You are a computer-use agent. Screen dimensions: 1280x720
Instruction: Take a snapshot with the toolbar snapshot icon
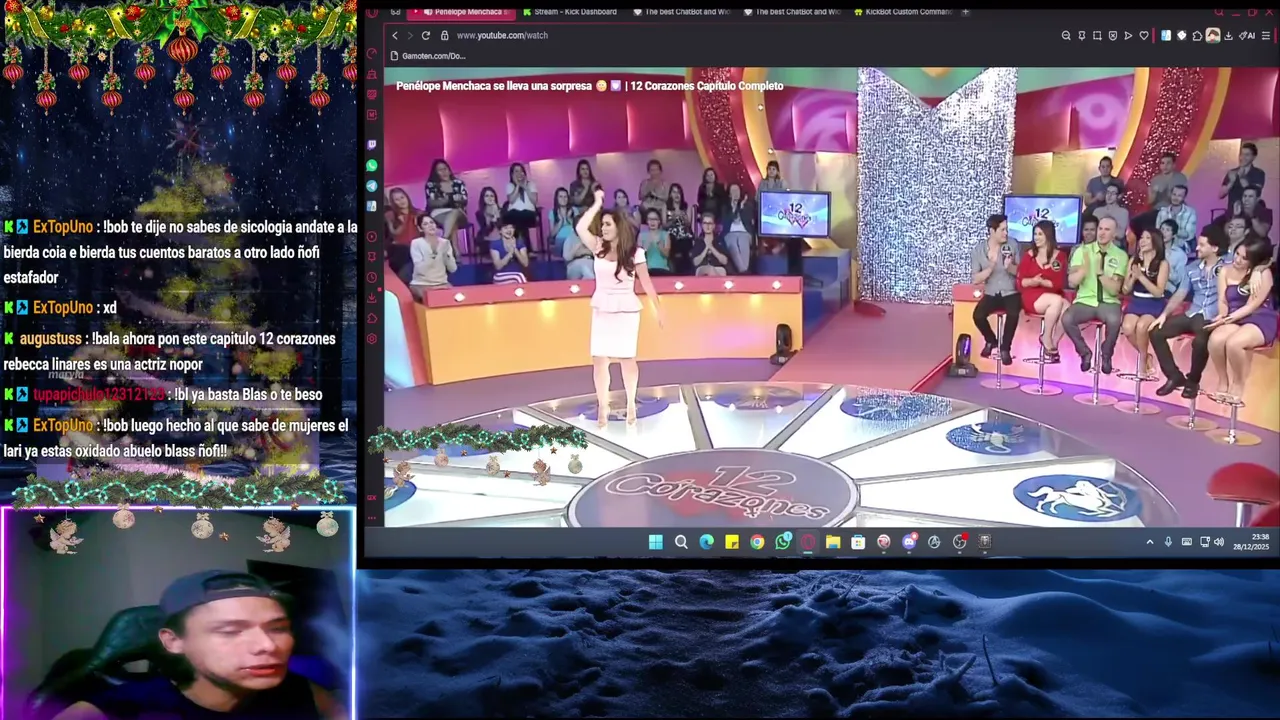click(1097, 35)
